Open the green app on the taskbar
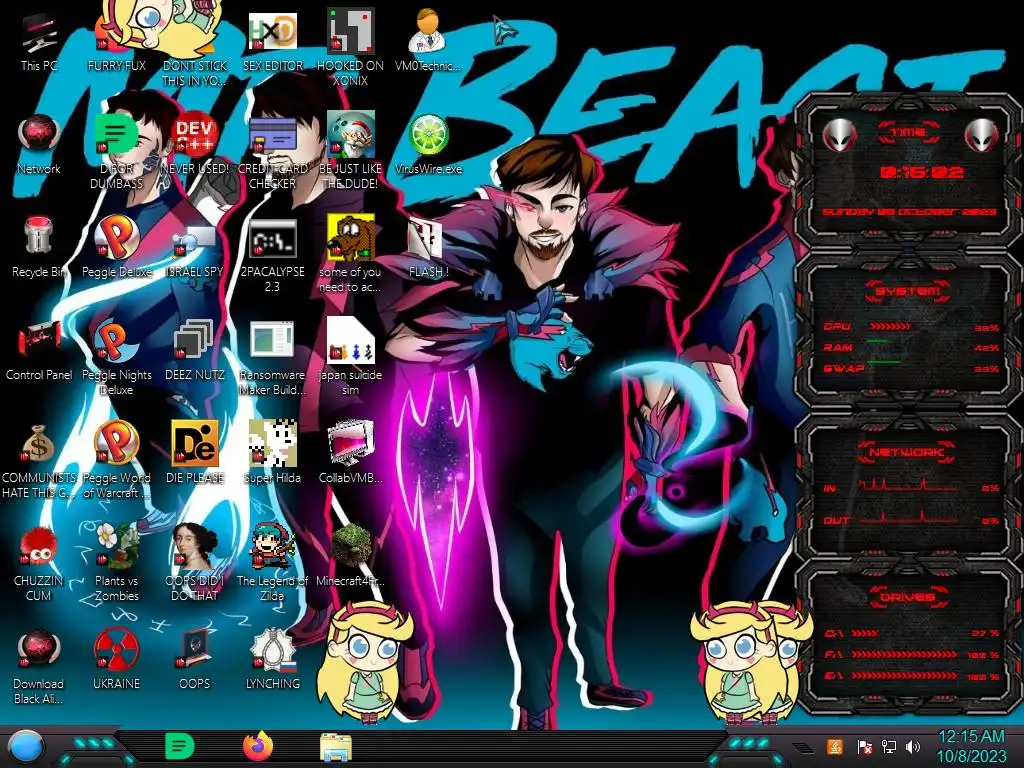The height and width of the screenshot is (768, 1024). [x=180, y=746]
